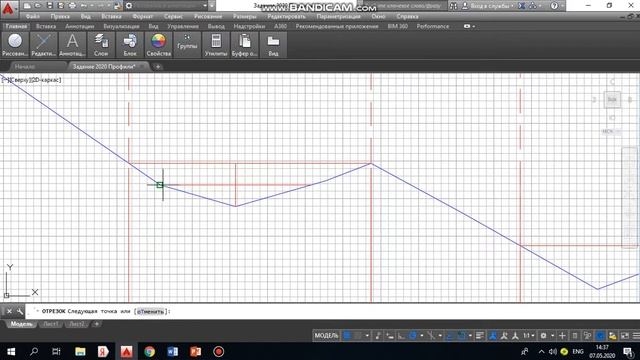Open the Сервис menu
This screenshot has width=640, height=360.
(x=173, y=17)
